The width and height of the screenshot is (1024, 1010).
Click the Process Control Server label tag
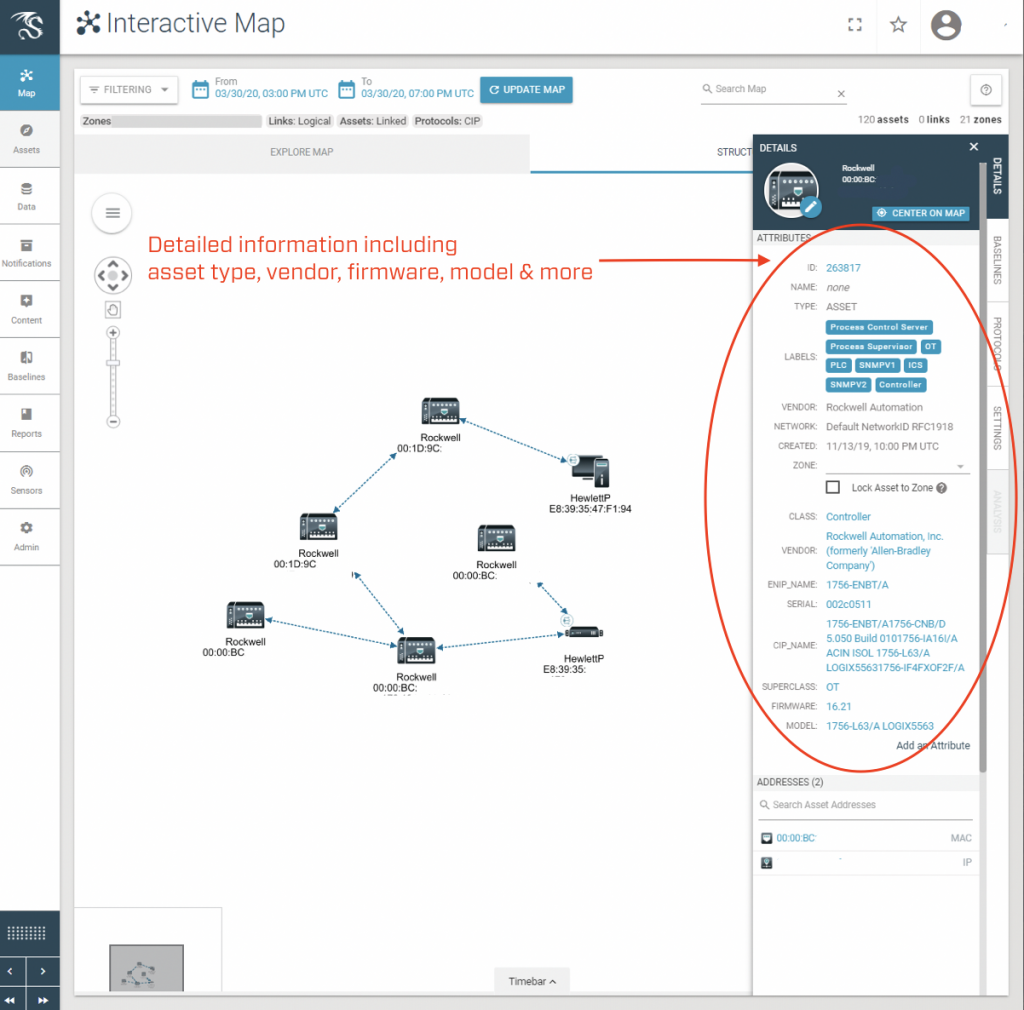tap(879, 327)
